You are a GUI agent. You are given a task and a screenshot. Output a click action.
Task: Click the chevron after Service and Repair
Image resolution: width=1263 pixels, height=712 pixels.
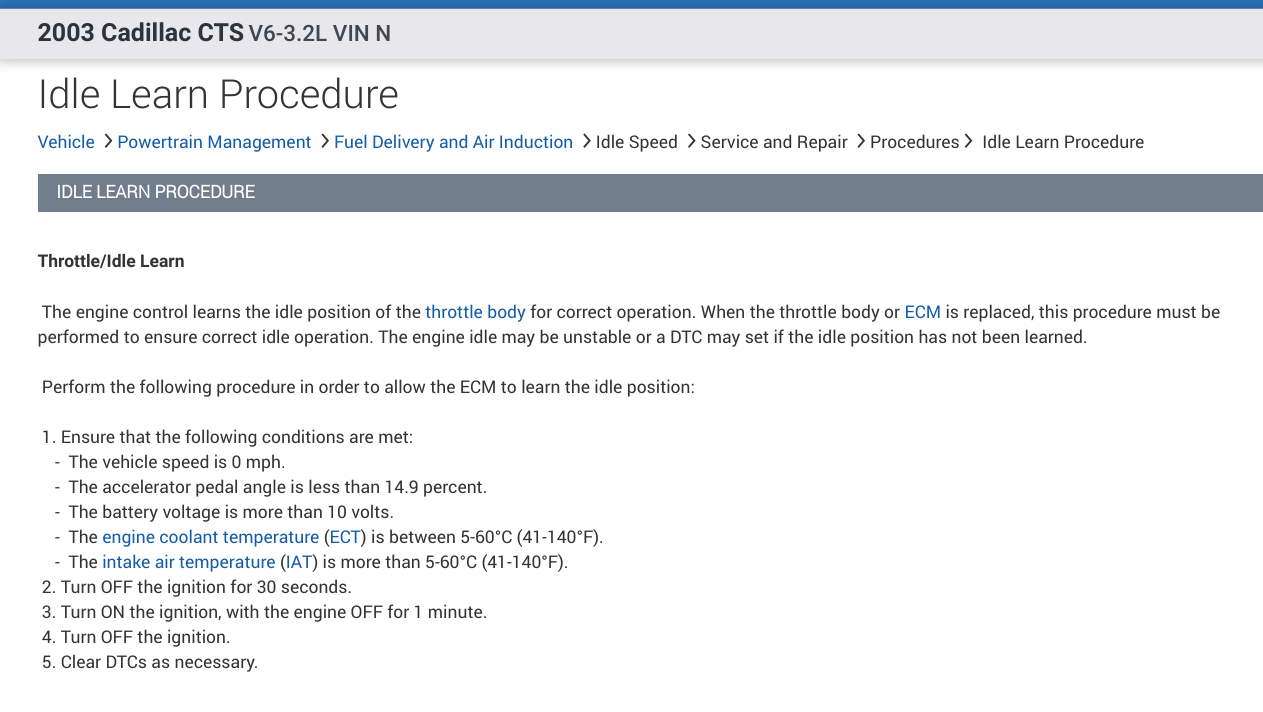click(860, 142)
